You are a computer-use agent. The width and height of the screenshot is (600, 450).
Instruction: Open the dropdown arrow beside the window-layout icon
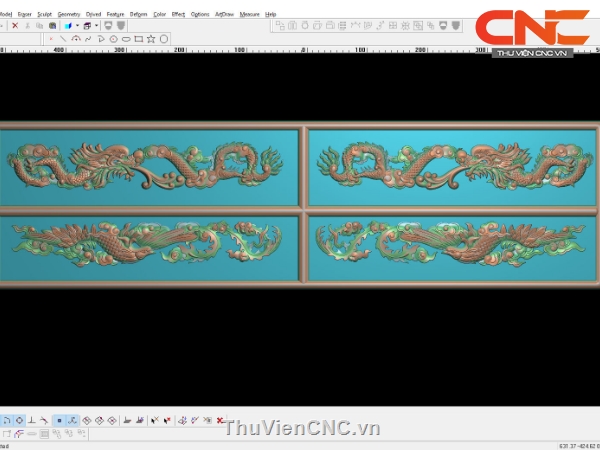tap(97, 25)
